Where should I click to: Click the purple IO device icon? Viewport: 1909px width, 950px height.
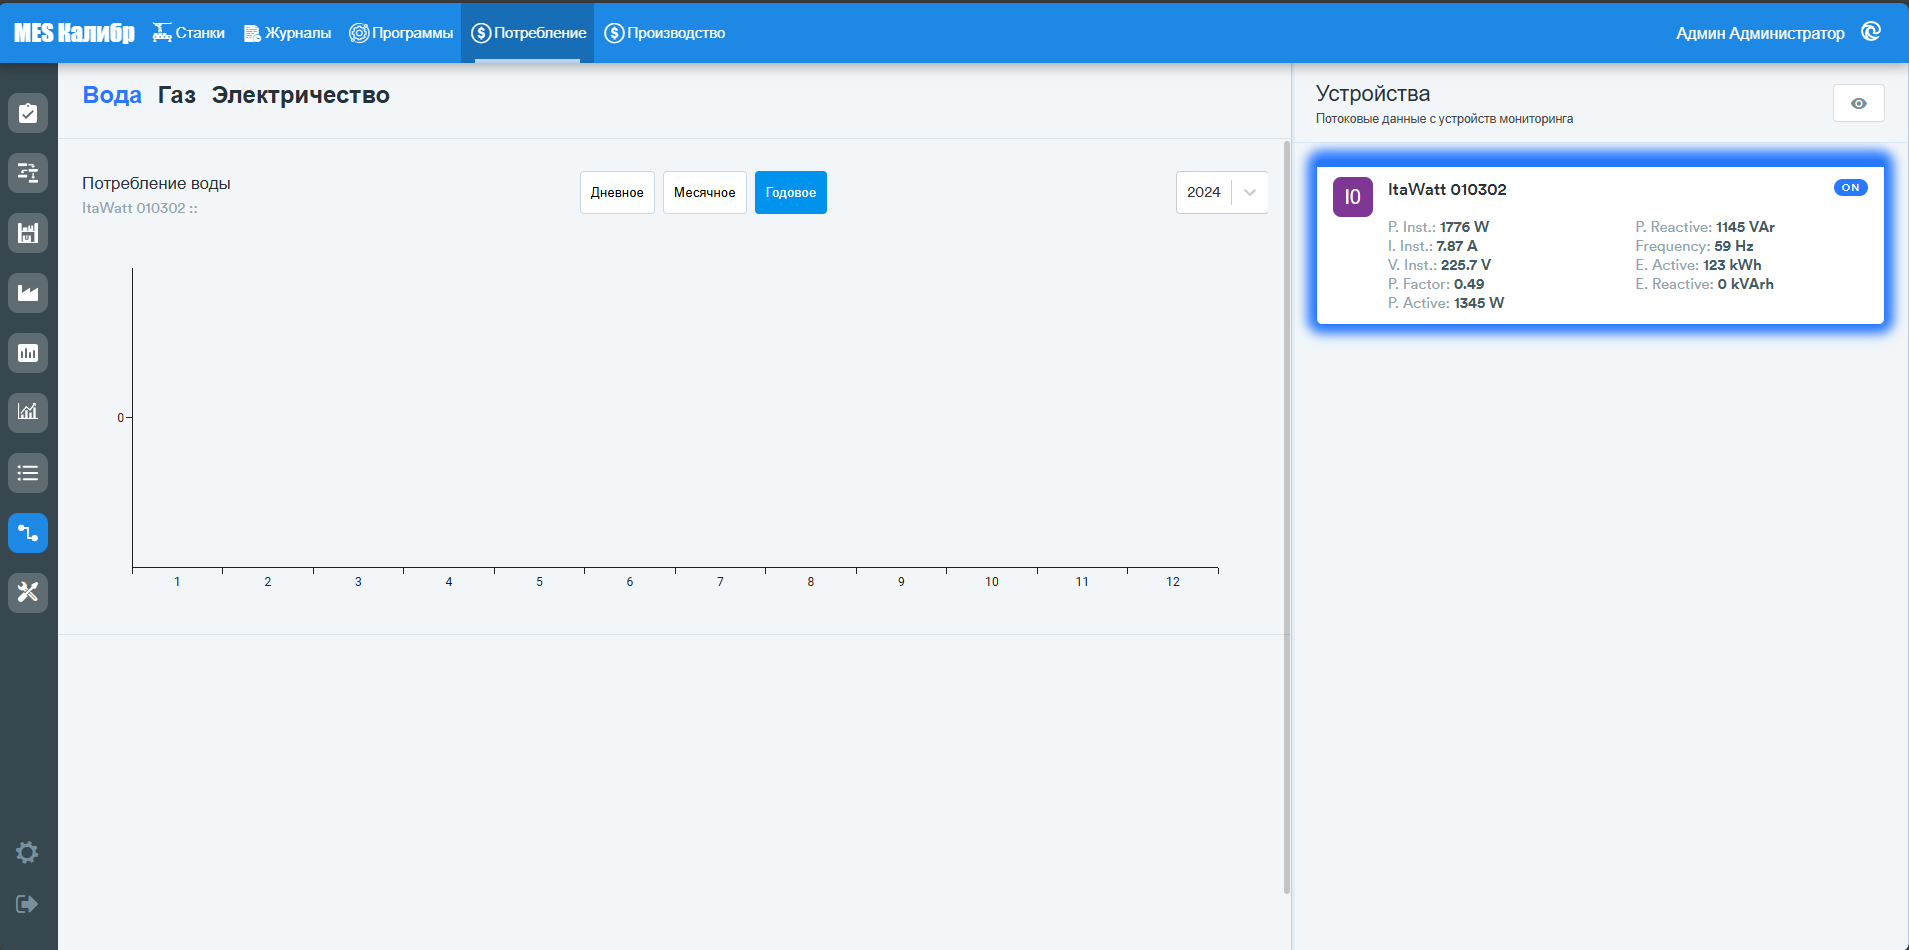tap(1352, 197)
